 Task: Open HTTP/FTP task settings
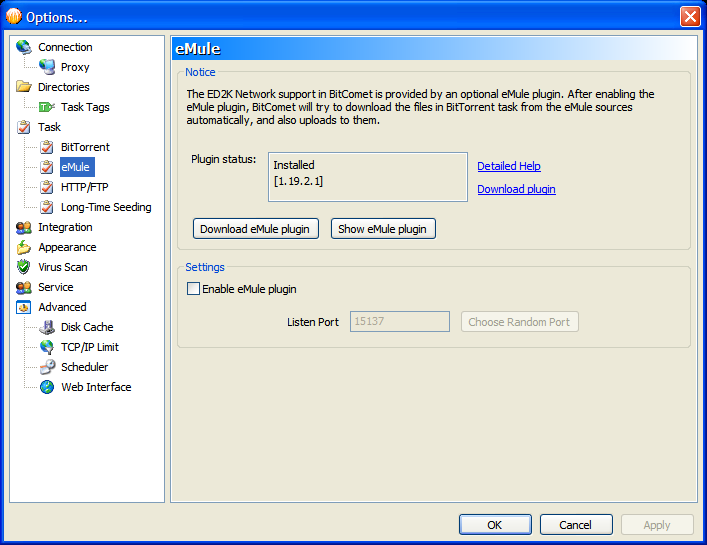(x=84, y=187)
